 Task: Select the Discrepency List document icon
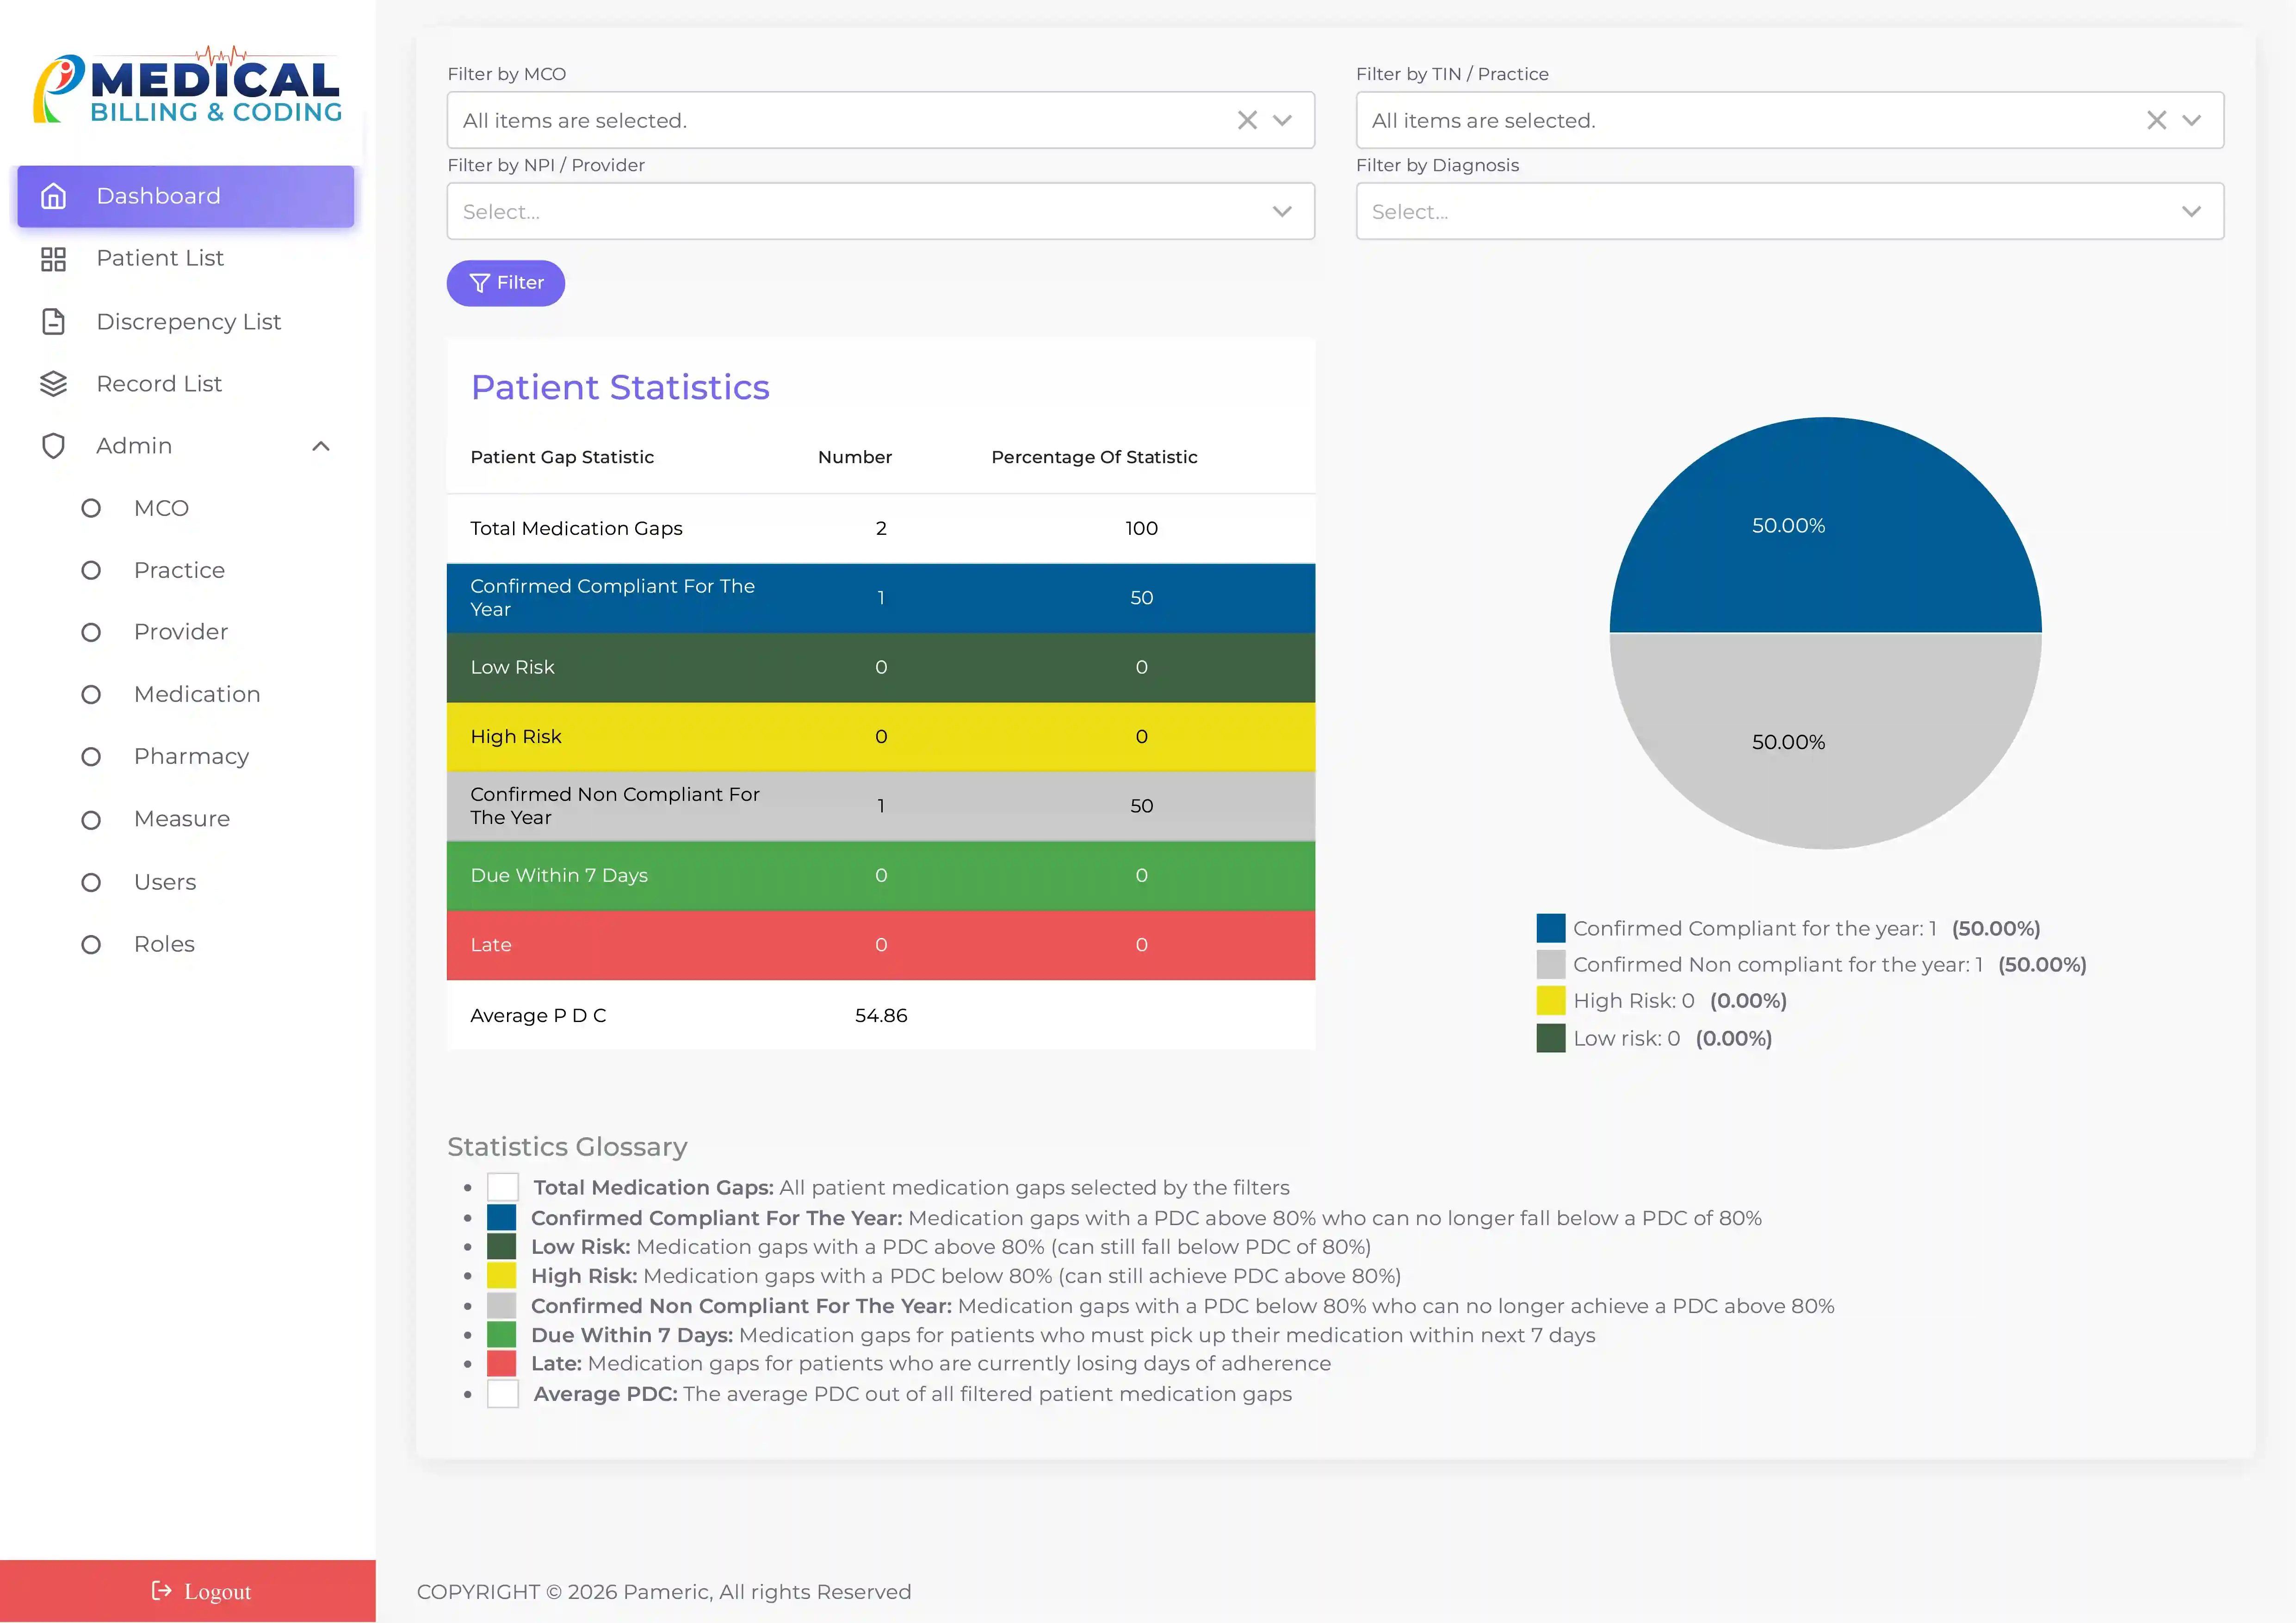click(x=53, y=321)
